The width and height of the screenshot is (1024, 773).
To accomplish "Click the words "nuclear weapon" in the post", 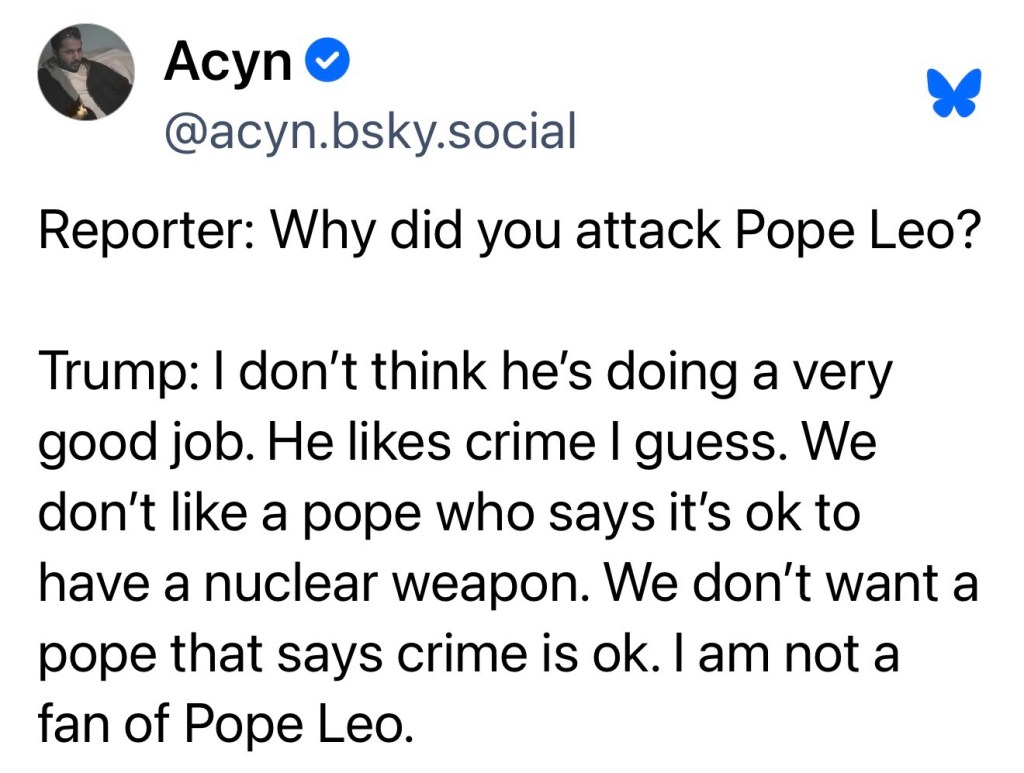I will click(386, 583).
